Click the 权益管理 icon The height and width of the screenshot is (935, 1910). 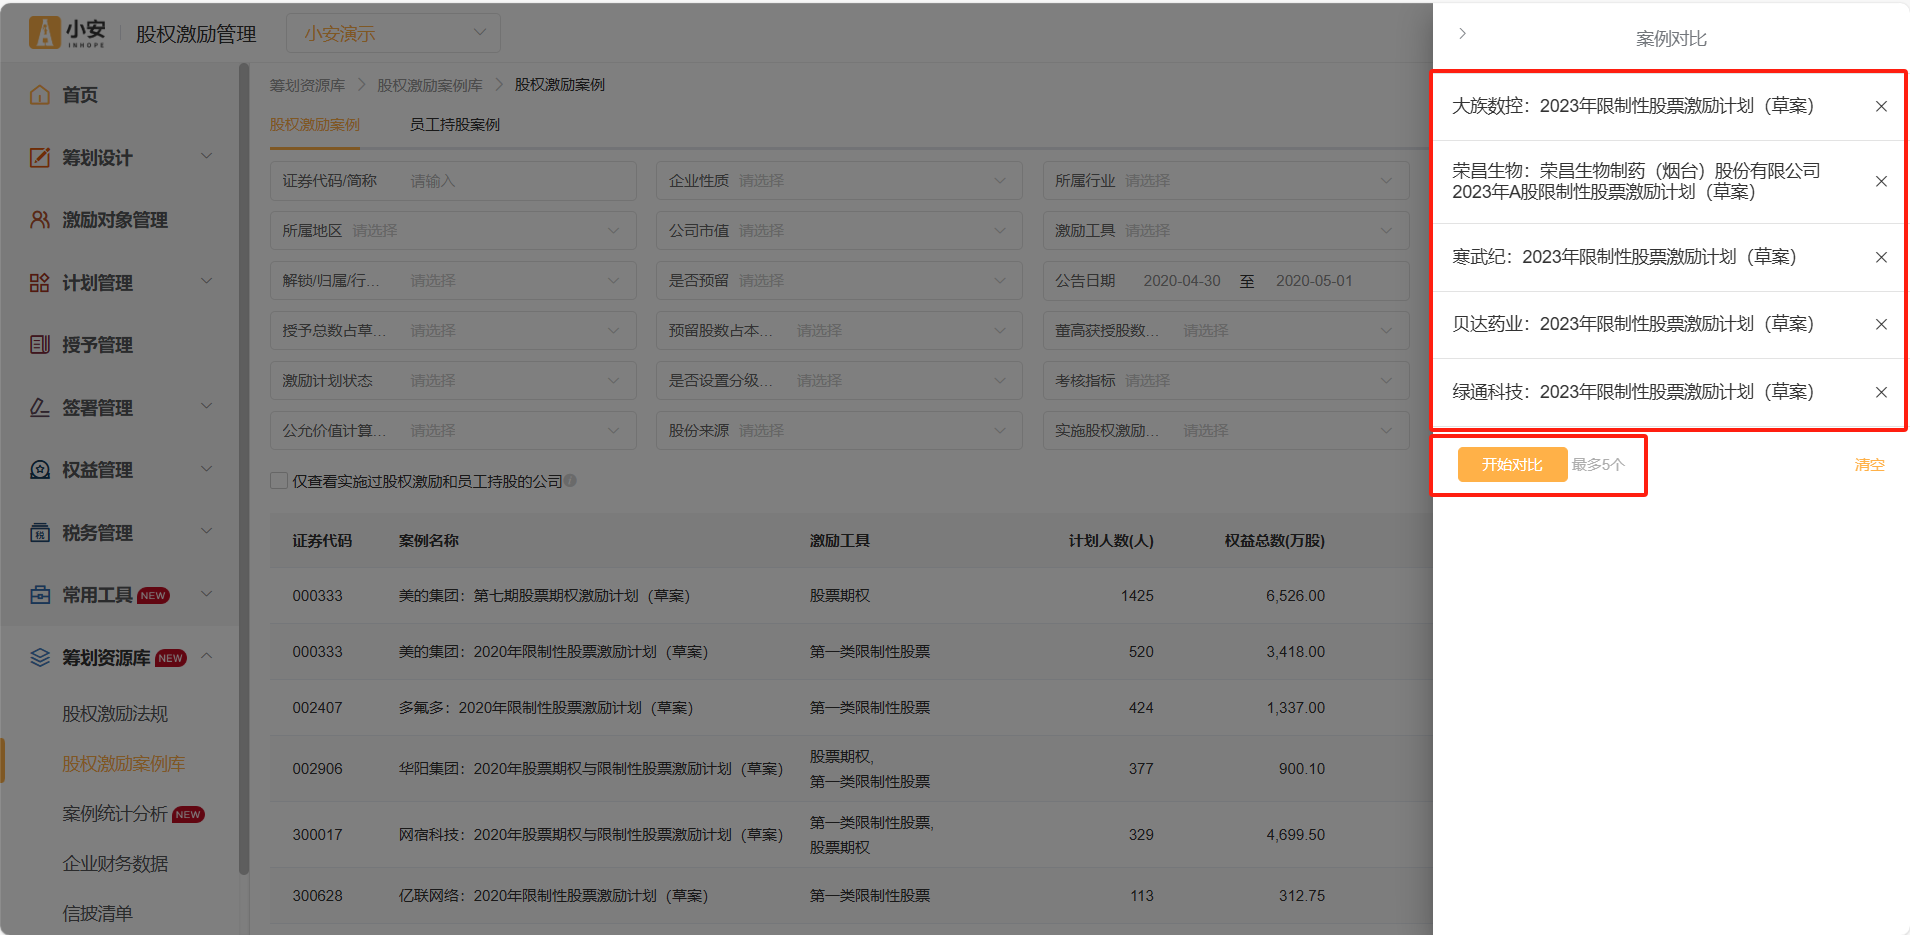[x=40, y=470]
